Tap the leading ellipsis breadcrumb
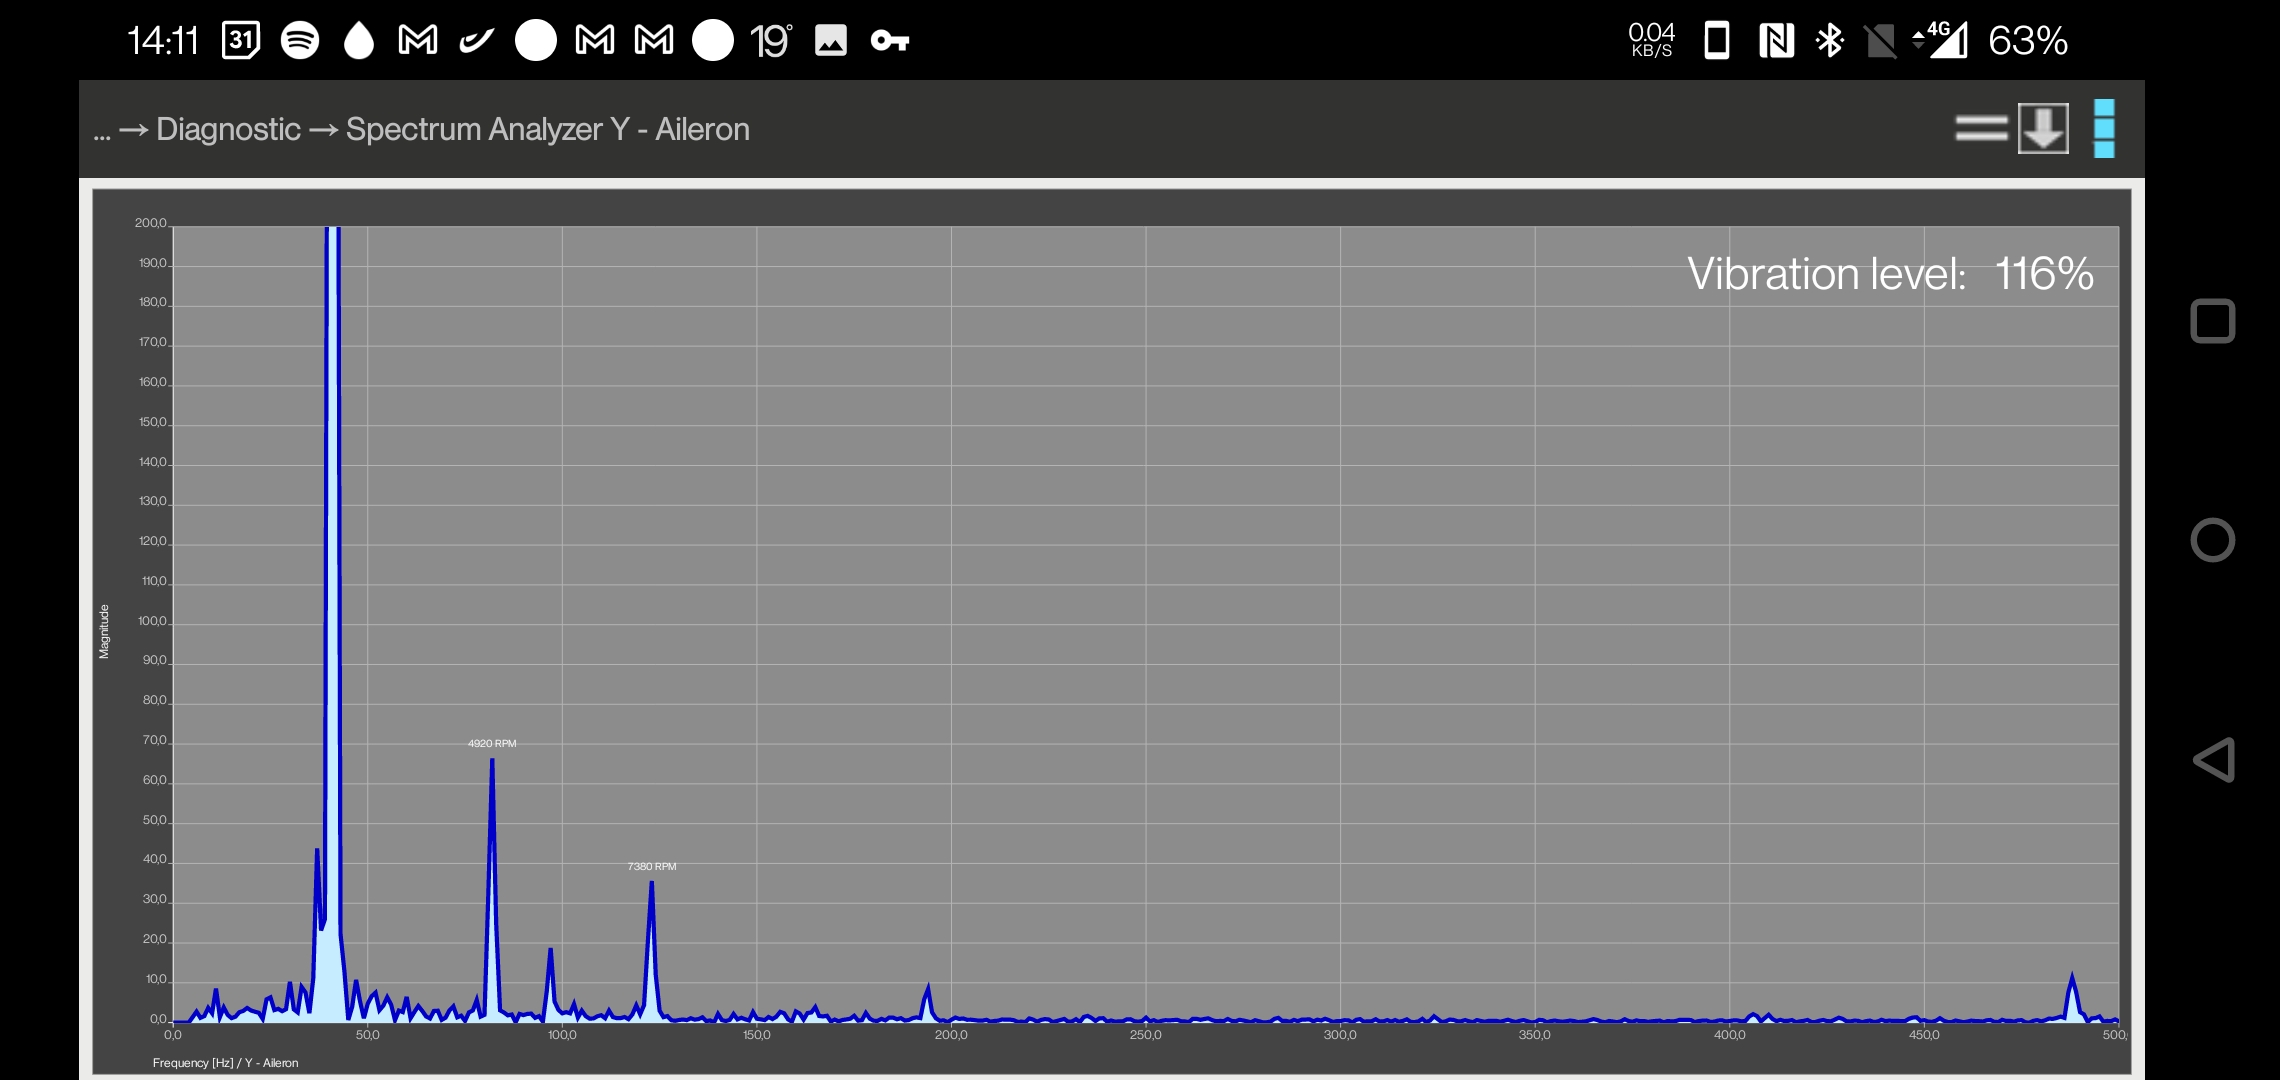Screen dimensions: 2280x1080 [101, 131]
